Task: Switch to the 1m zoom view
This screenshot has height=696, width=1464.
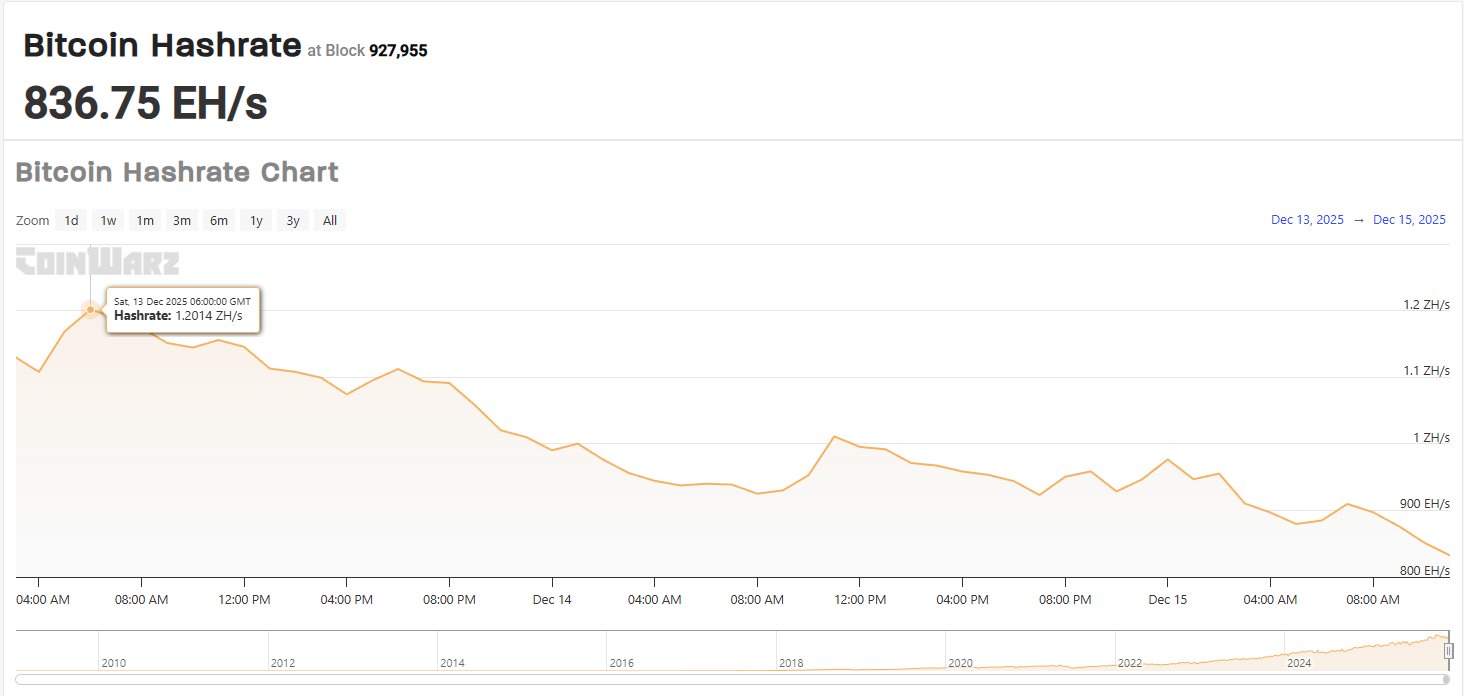Action: point(145,220)
